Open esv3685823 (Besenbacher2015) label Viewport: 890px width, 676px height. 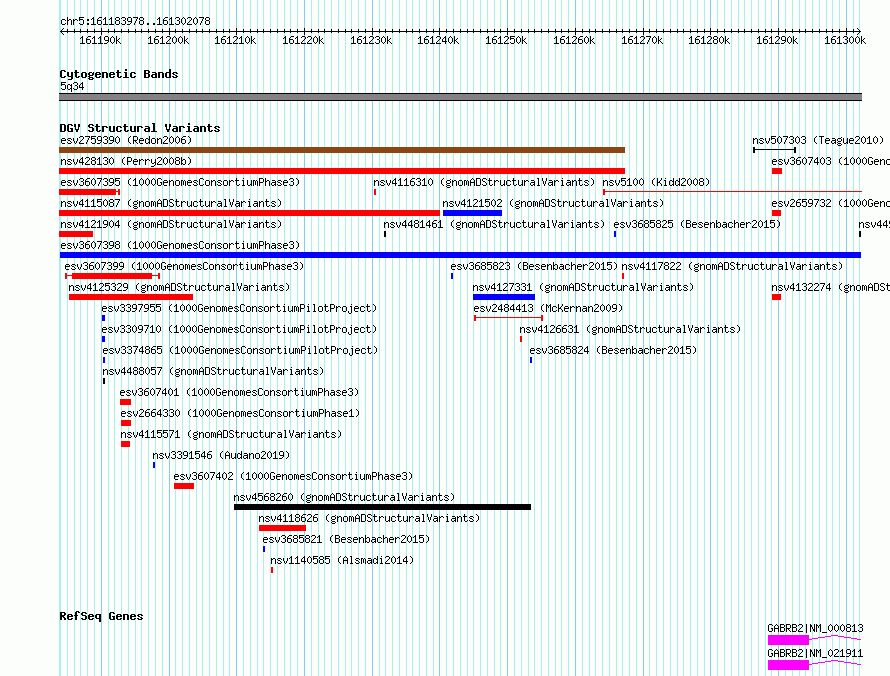tap(534, 266)
